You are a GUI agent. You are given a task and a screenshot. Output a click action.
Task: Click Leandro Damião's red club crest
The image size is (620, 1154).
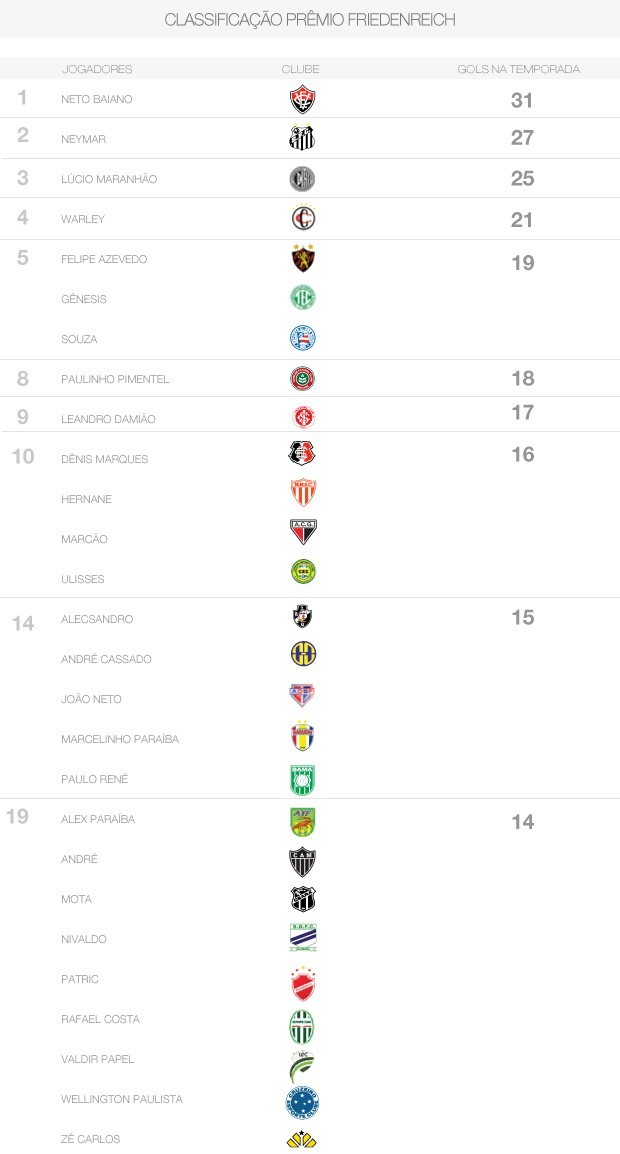[302, 418]
